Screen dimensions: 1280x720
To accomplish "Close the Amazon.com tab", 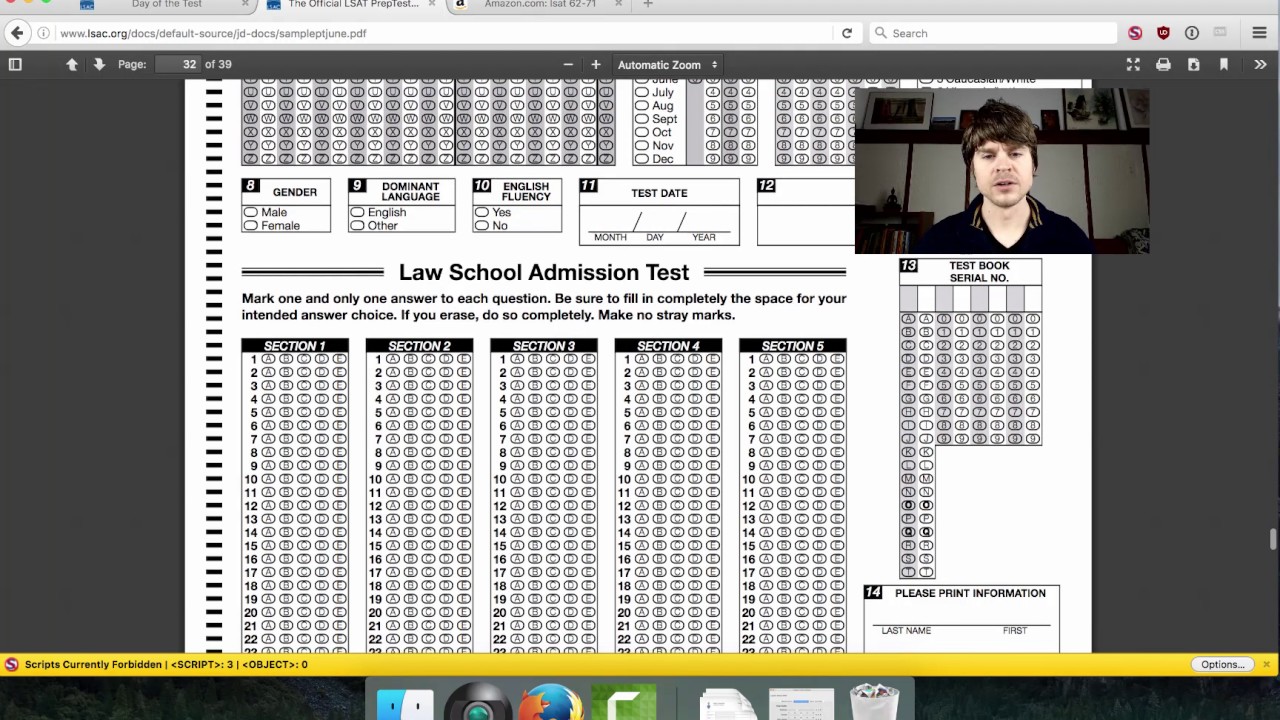I will [x=618, y=5].
